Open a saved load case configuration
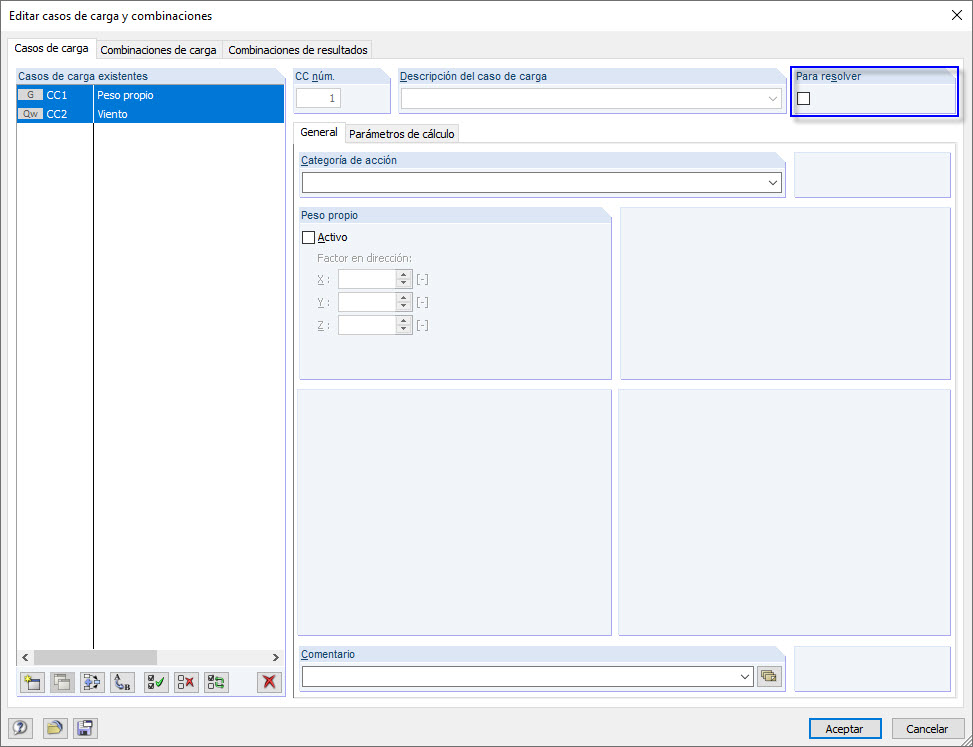Viewport: 973px width, 747px height. tap(54, 728)
